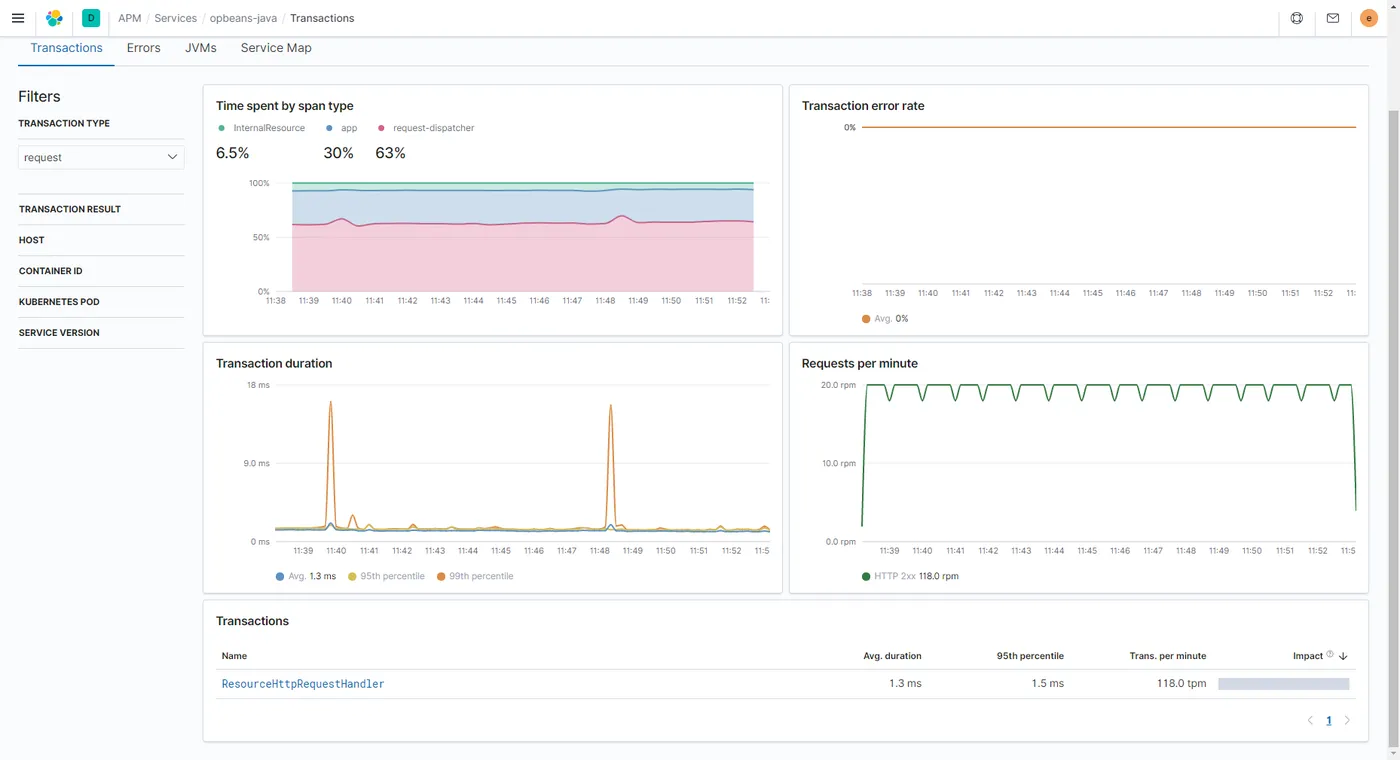Click the Transaction error rate title
This screenshot has width=1400, height=760.
click(863, 105)
